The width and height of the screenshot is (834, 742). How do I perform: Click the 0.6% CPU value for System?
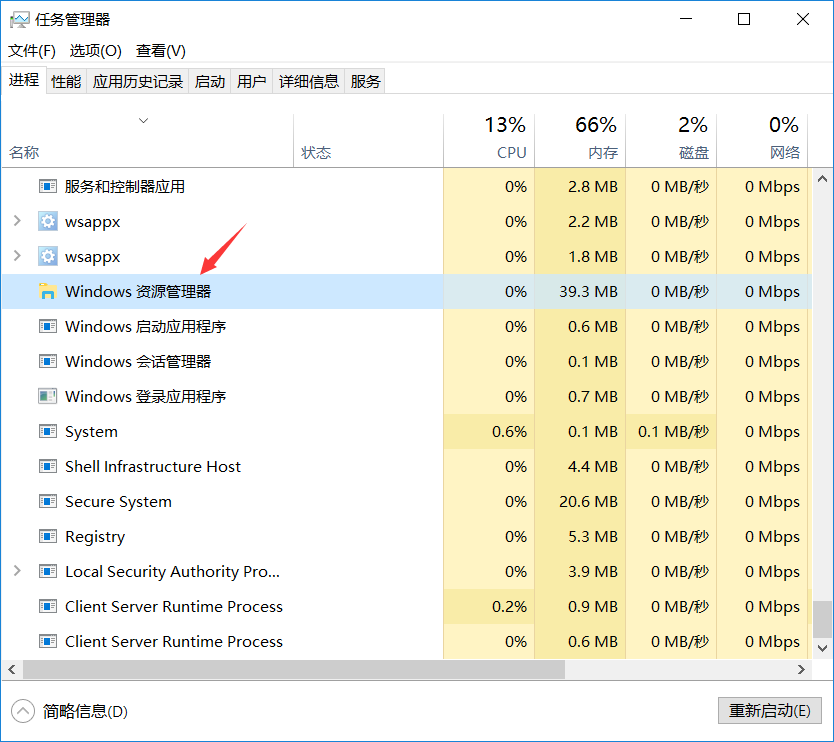click(509, 431)
